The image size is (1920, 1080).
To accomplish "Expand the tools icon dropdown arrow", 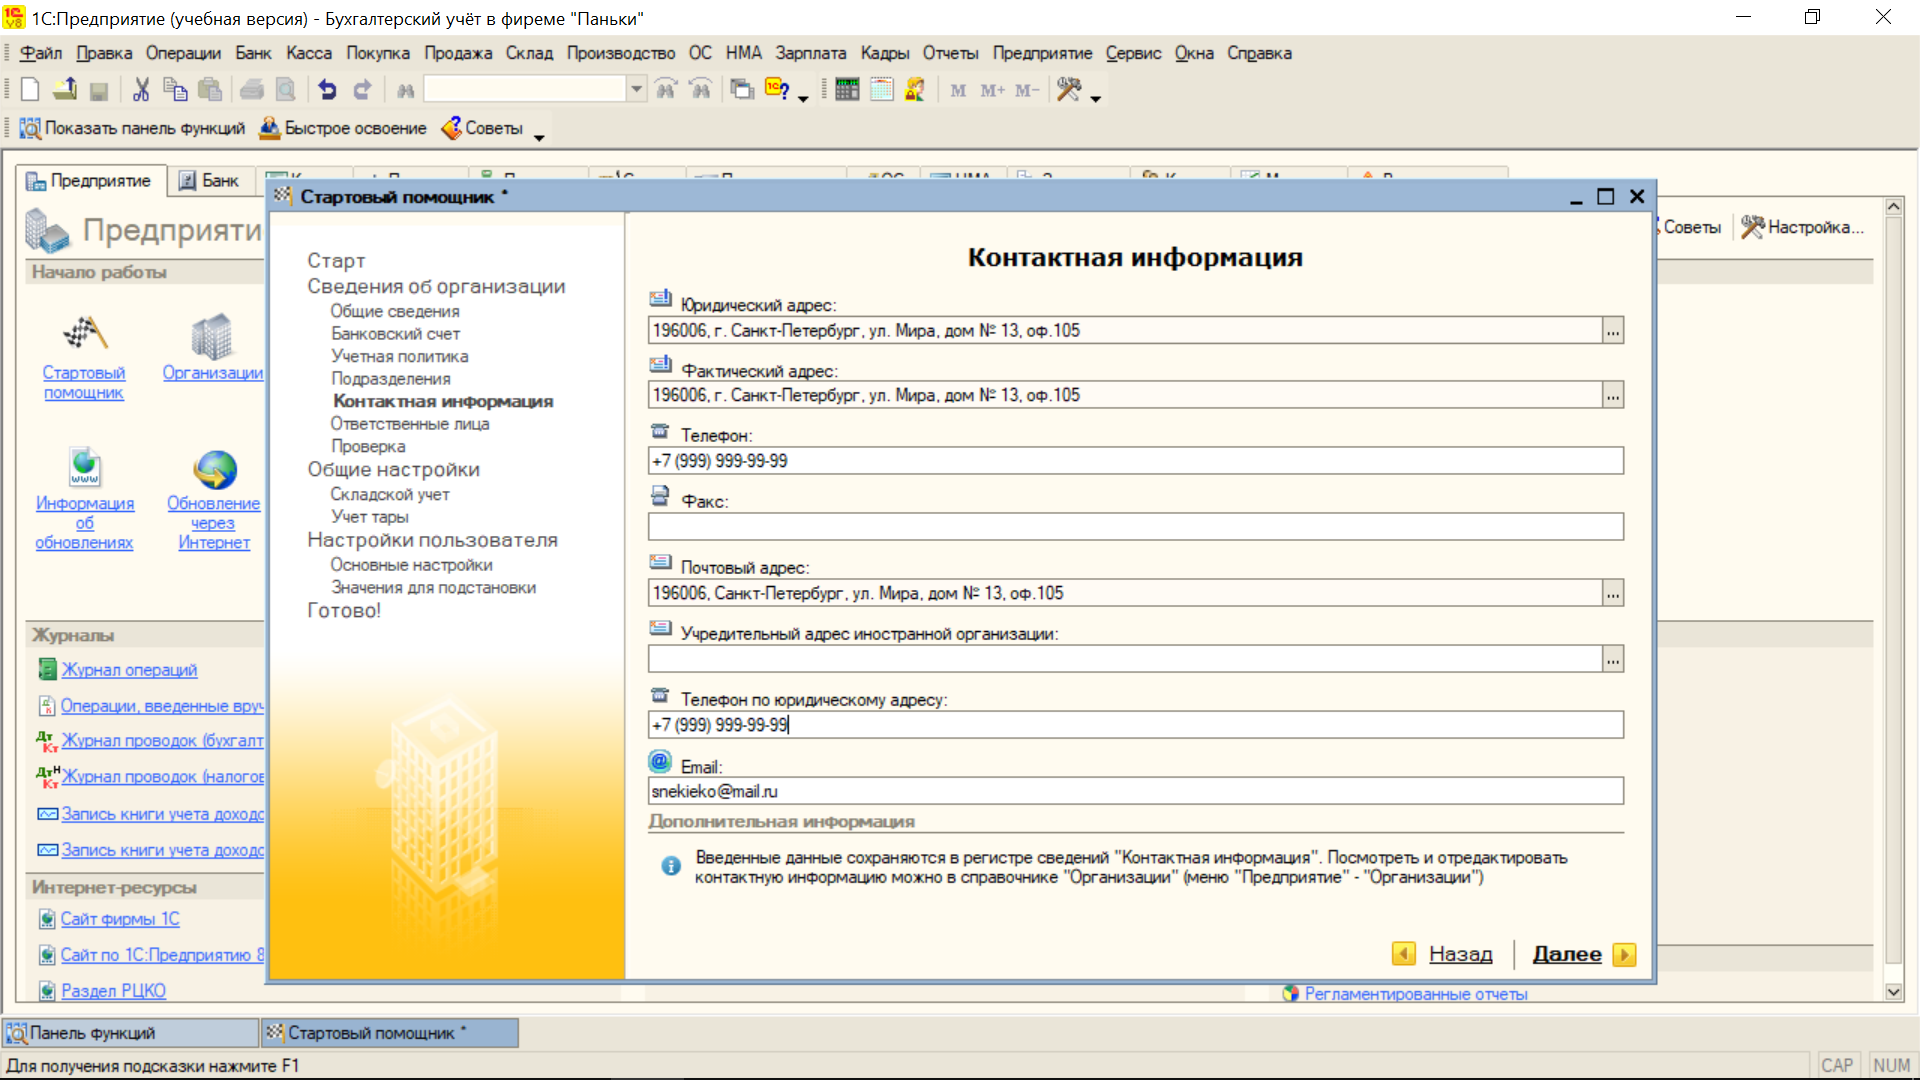I will [1096, 99].
